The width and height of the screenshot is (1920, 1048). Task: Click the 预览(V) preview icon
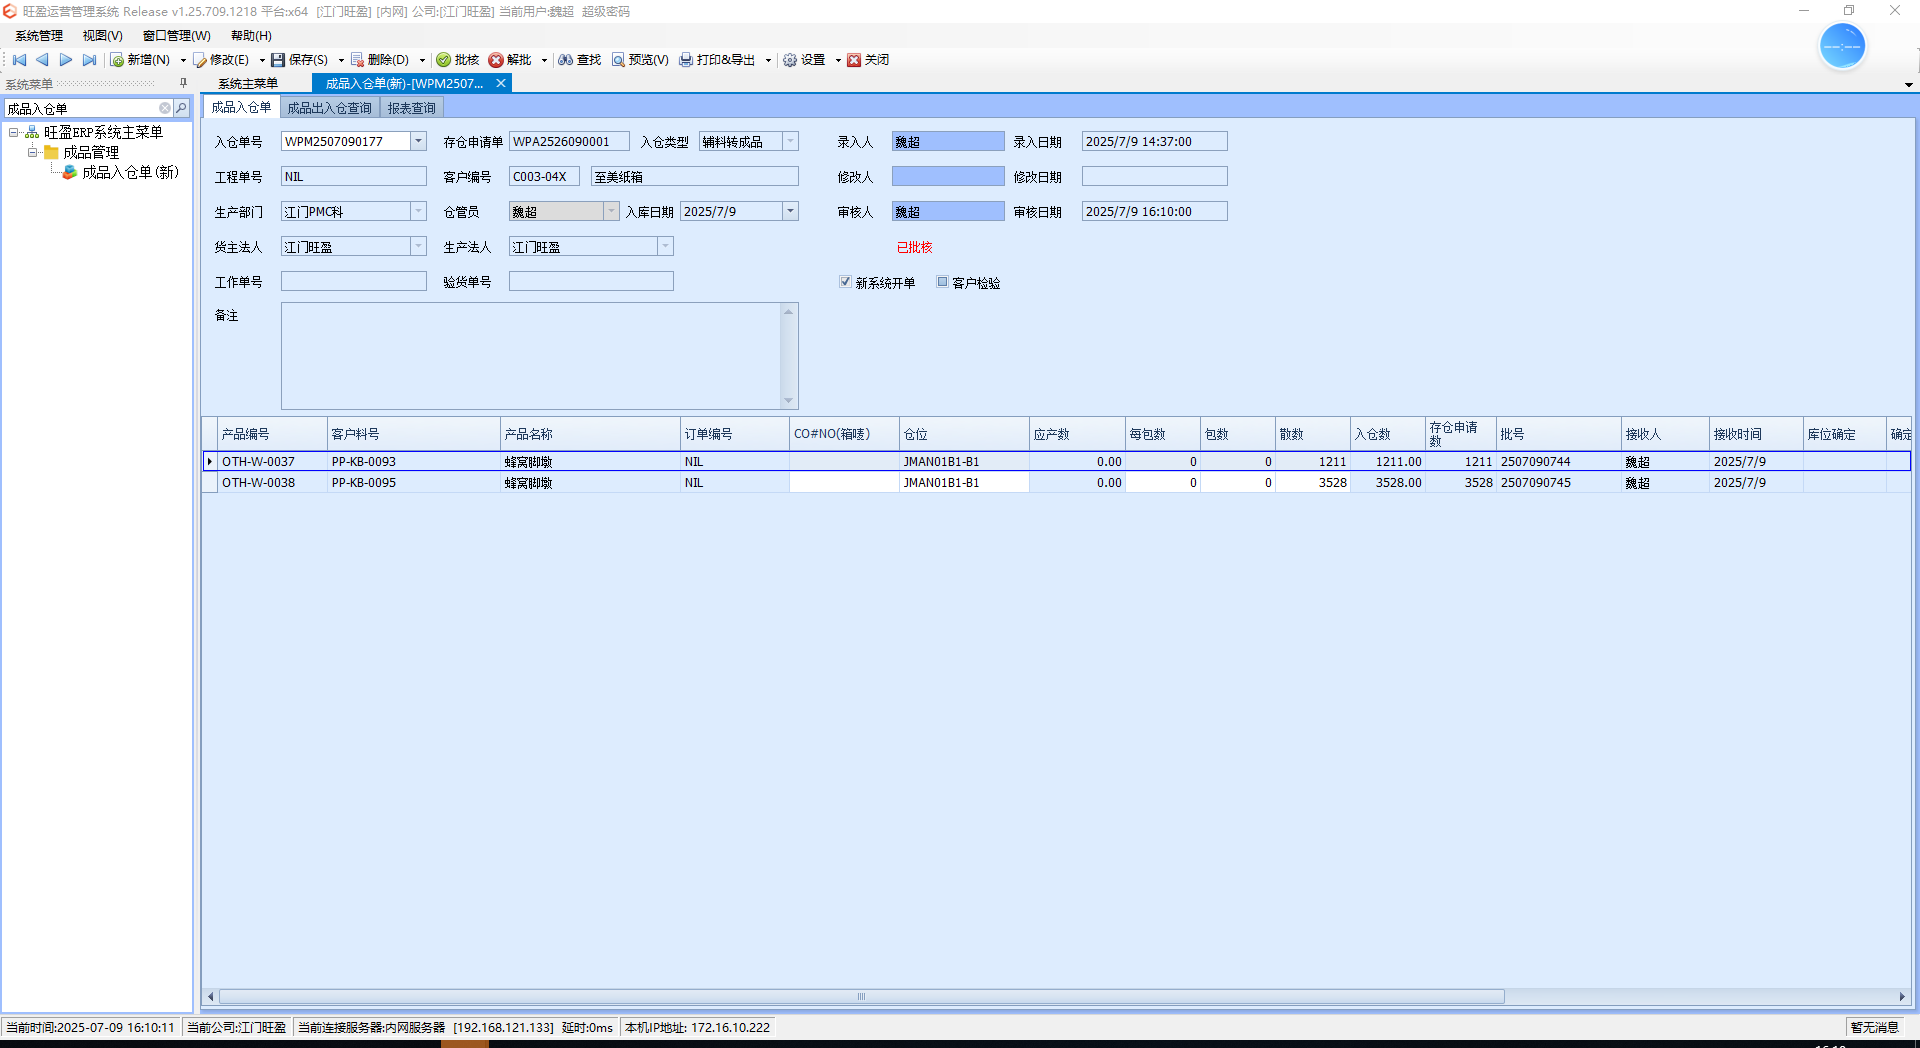pos(618,60)
